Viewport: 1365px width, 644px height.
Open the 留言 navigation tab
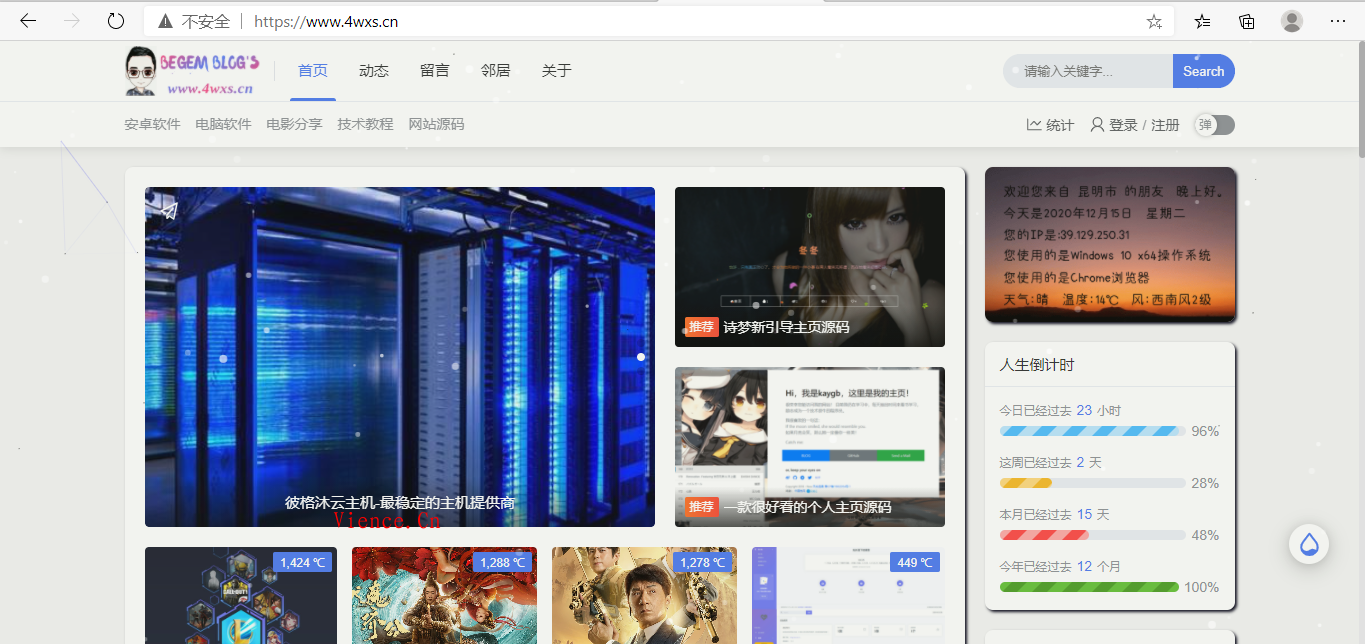434,71
